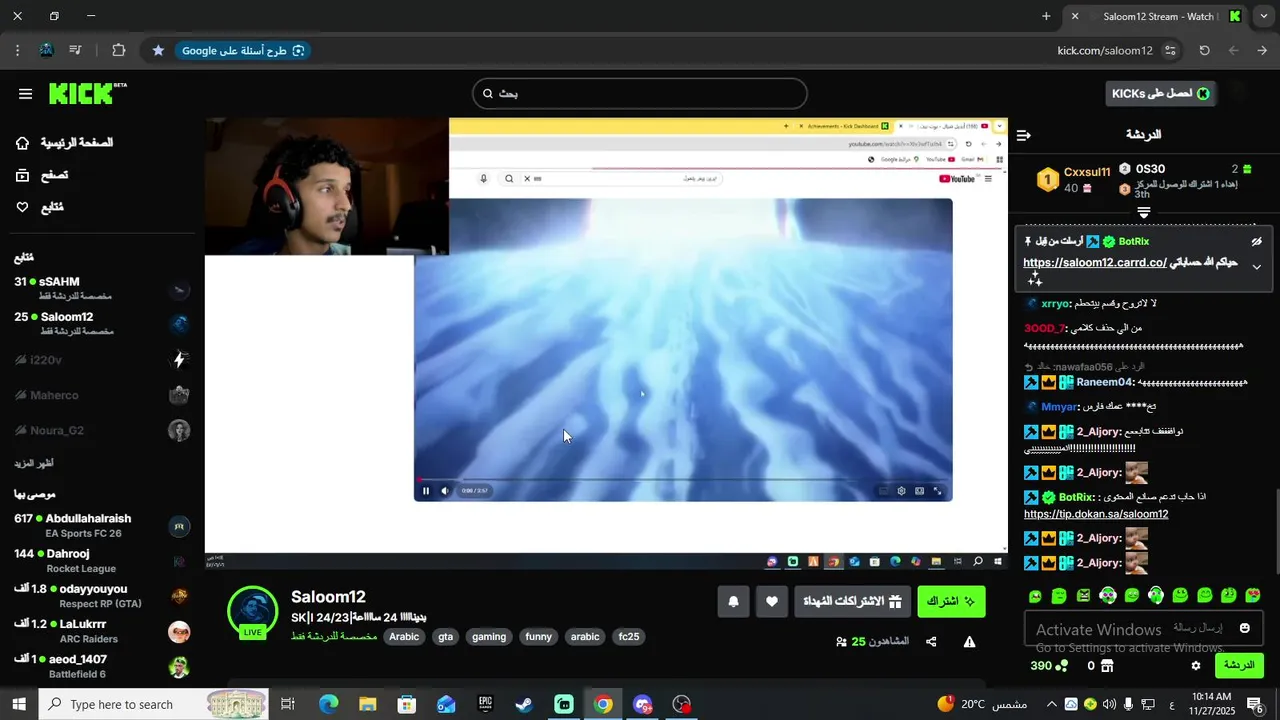Toggle theater mode on player
Viewport: 1280px width, 720px height.
tap(919, 491)
